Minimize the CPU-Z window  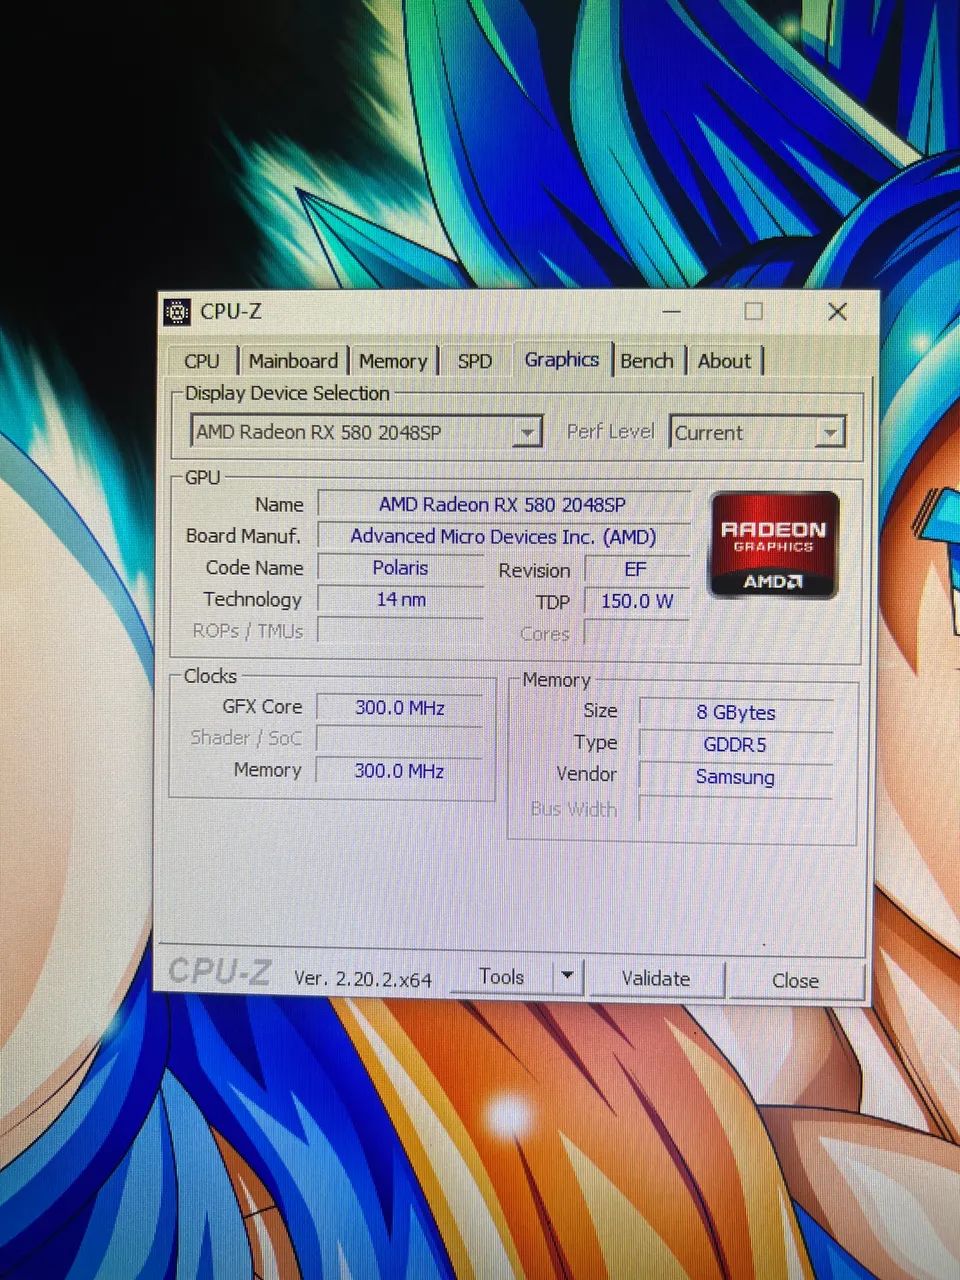671,312
